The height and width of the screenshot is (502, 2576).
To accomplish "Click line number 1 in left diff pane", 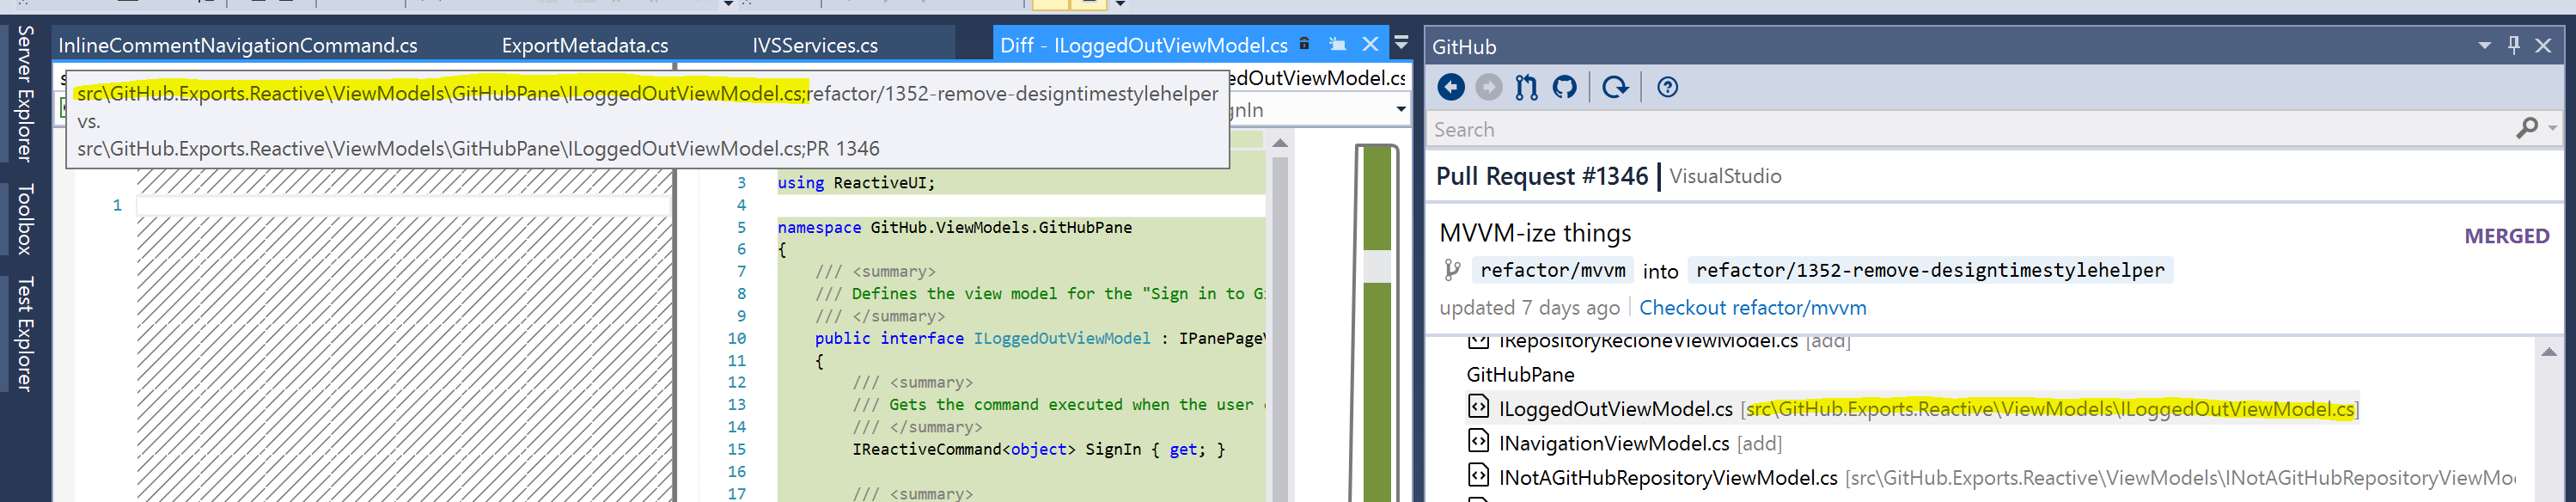I will click(x=117, y=205).
